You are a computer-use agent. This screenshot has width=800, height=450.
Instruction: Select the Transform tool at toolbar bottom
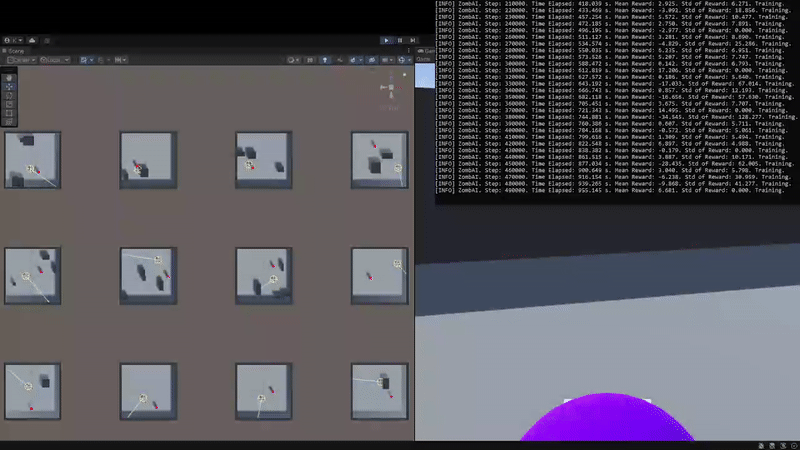[9, 121]
